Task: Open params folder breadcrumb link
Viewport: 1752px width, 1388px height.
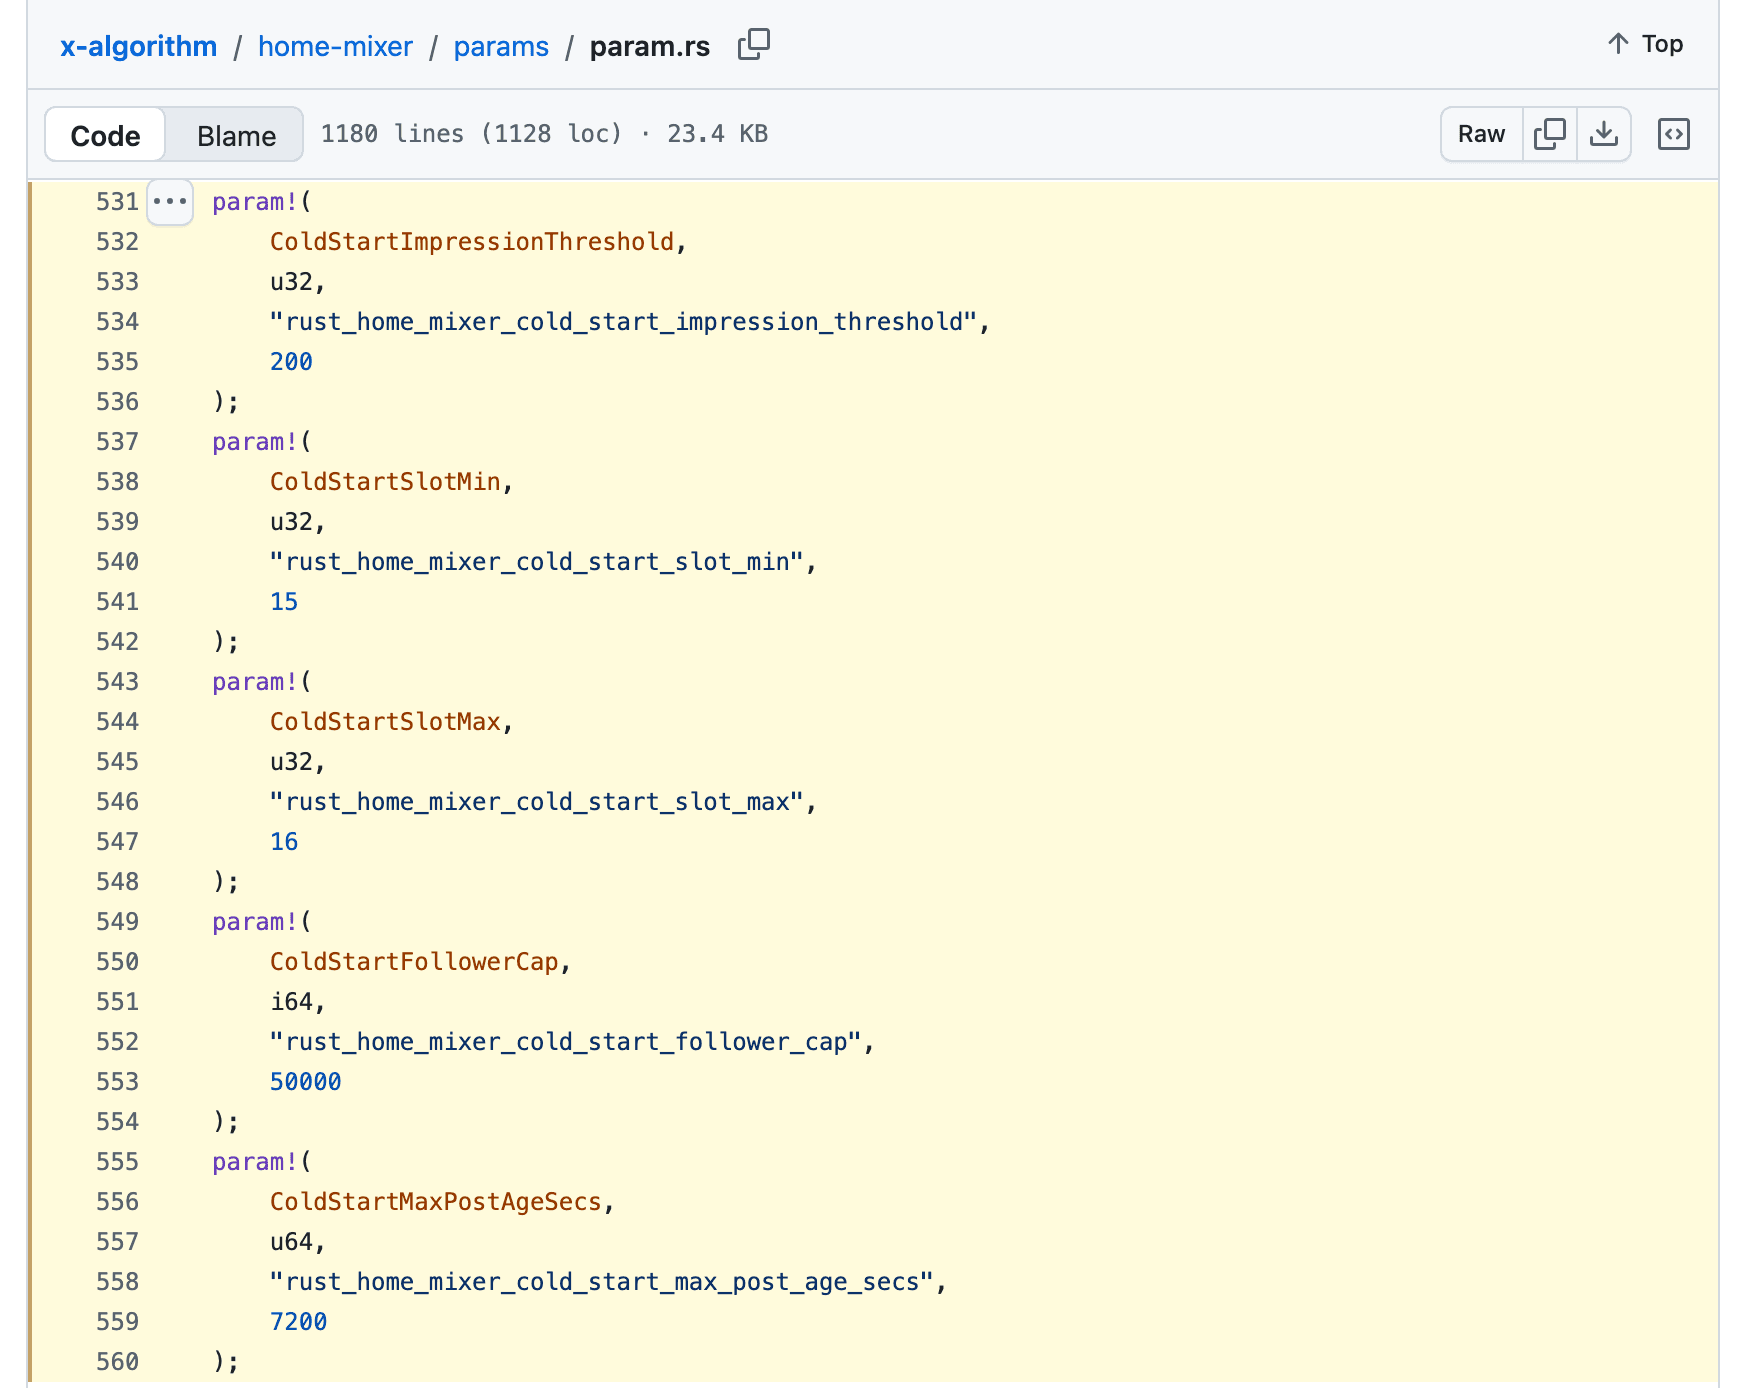Action: click(x=501, y=47)
